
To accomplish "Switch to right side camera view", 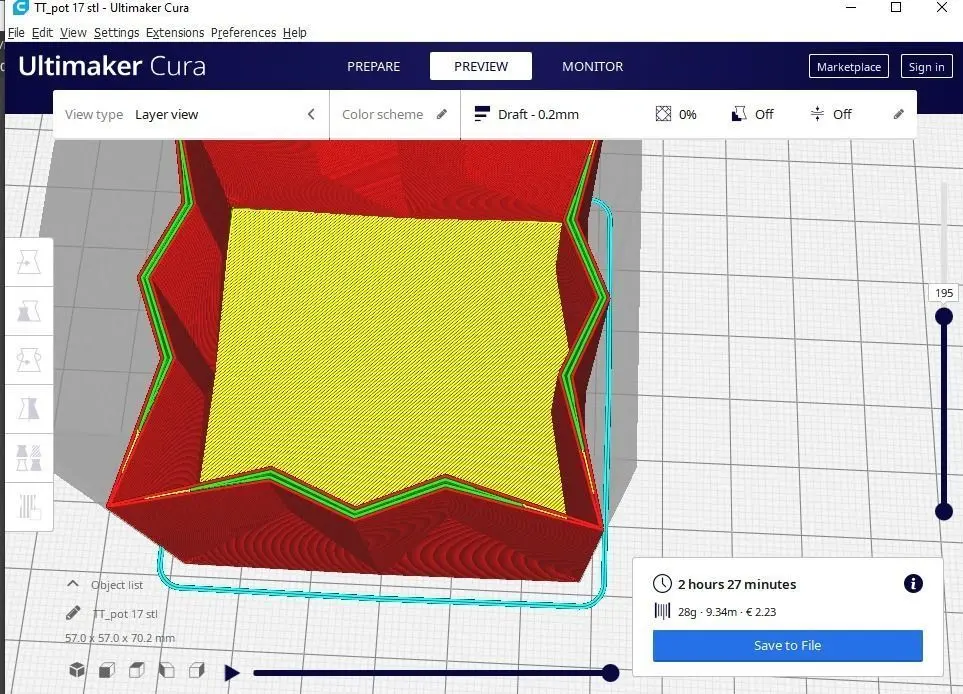I will pos(197,669).
